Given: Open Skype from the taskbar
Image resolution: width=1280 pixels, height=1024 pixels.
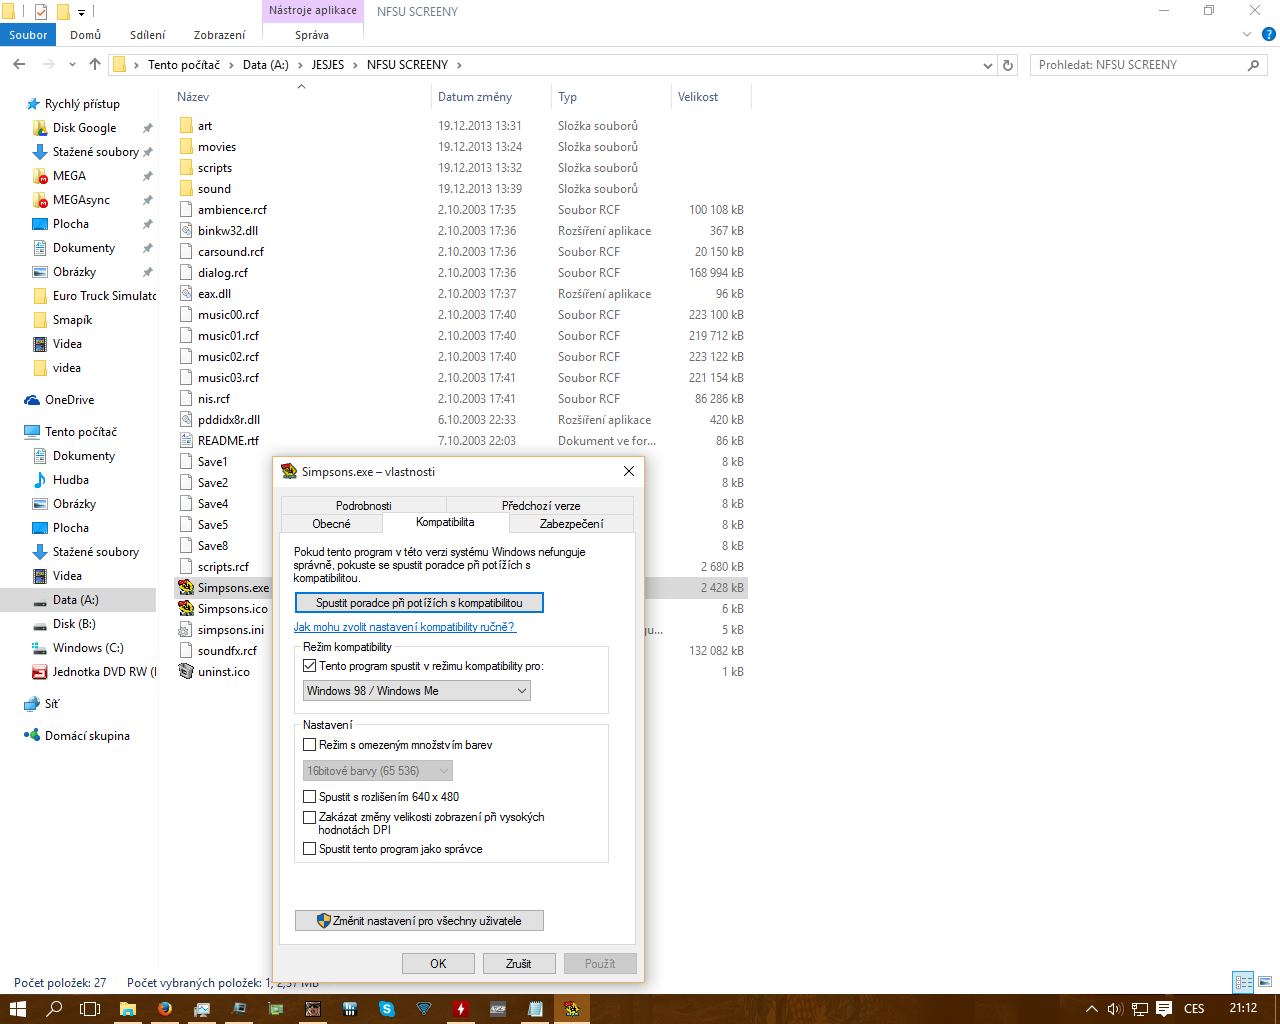Looking at the screenshot, I should [387, 1009].
